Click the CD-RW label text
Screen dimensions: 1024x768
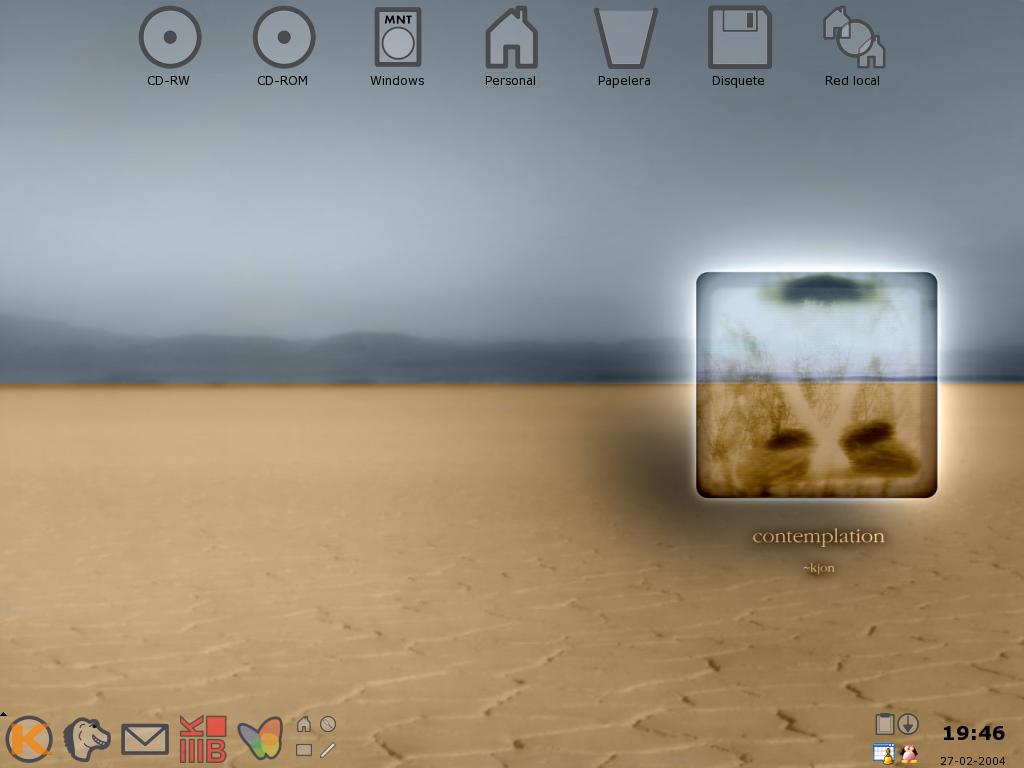coord(168,81)
